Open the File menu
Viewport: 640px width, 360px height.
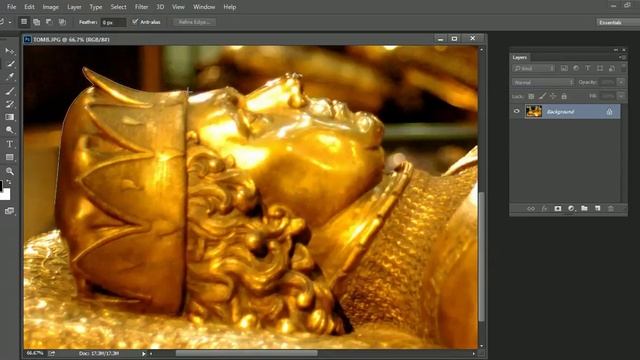pyautogui.click(x=11, y=7)
